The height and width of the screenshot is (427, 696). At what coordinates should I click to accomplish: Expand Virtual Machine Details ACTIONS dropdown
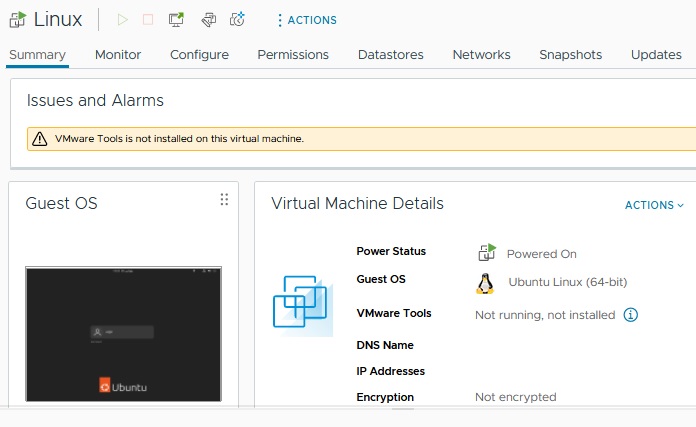click(654, 205)
